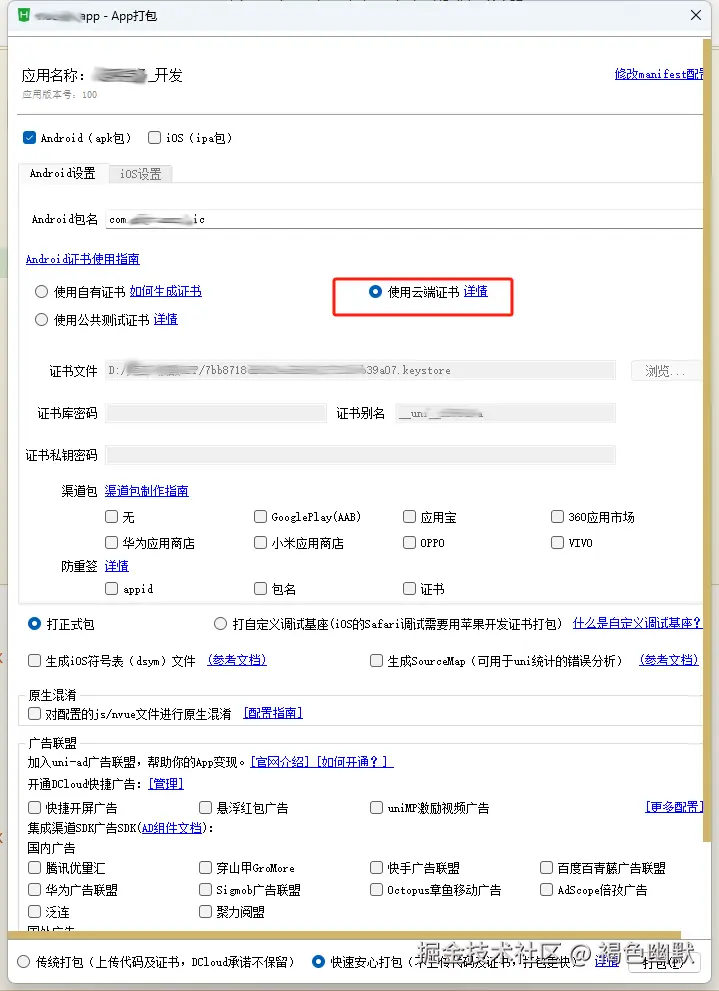Check the 悬浮红包广告 checkbox
This screenshot has height=991, width=719.
click(205, 808)
